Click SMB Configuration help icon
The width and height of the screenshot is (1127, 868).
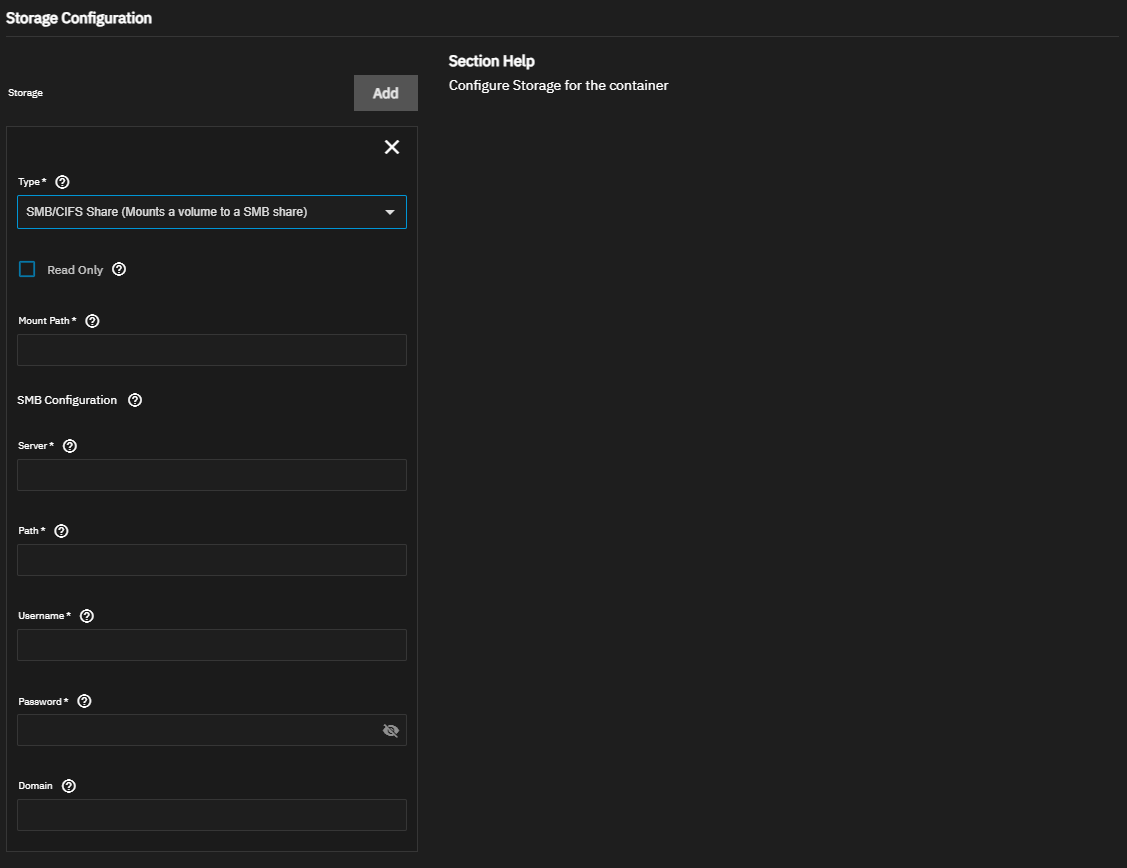pos(135,400)
